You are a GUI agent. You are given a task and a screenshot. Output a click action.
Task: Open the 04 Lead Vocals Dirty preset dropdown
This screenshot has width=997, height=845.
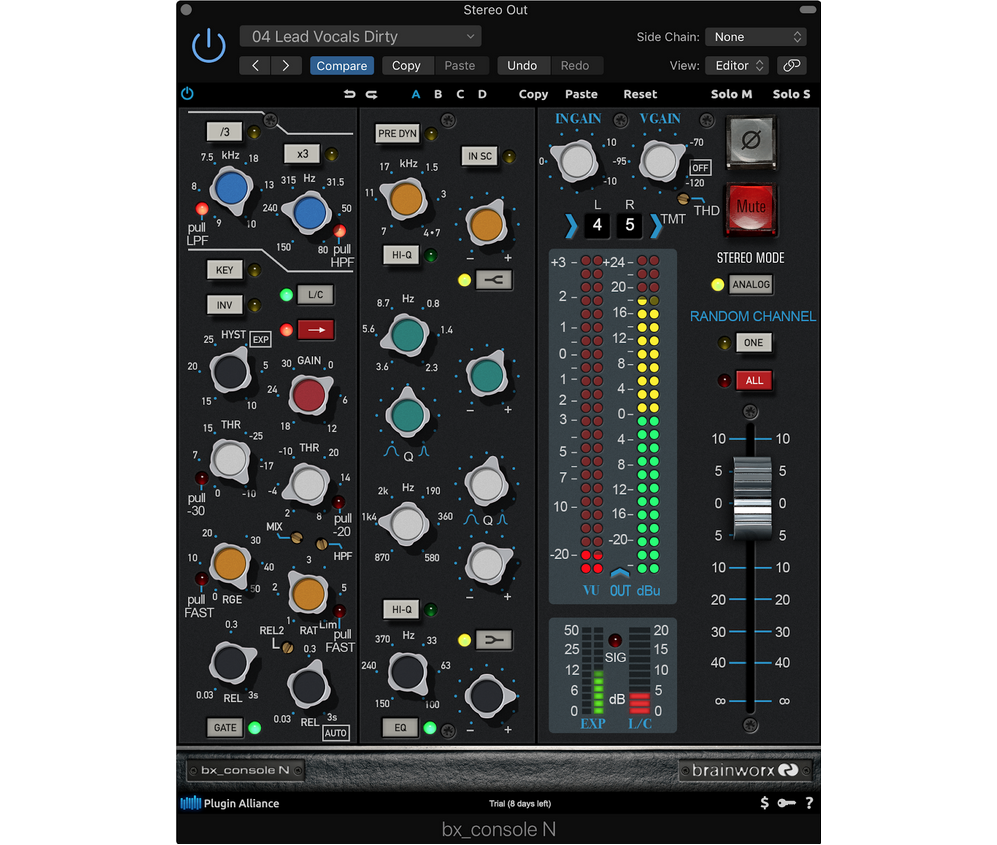[x=361, y=36]
